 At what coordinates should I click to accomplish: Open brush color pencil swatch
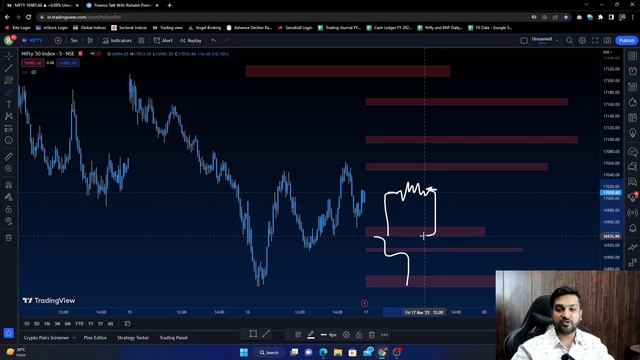coord(311,335)
